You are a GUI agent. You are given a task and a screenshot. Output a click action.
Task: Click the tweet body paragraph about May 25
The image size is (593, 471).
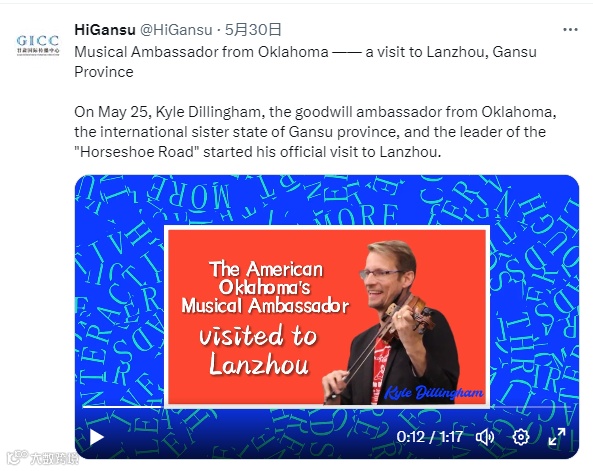coord(315,132)
